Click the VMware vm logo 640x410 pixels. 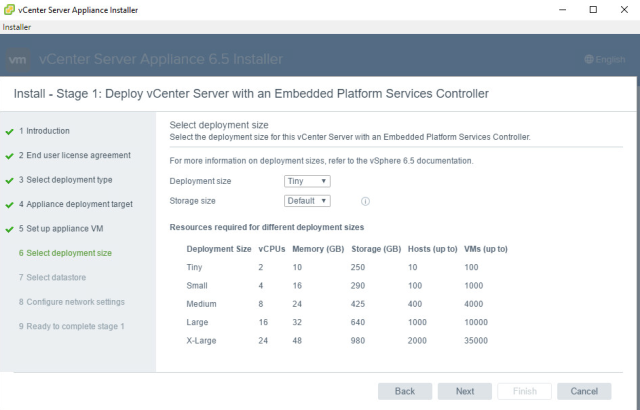(18, 60)
